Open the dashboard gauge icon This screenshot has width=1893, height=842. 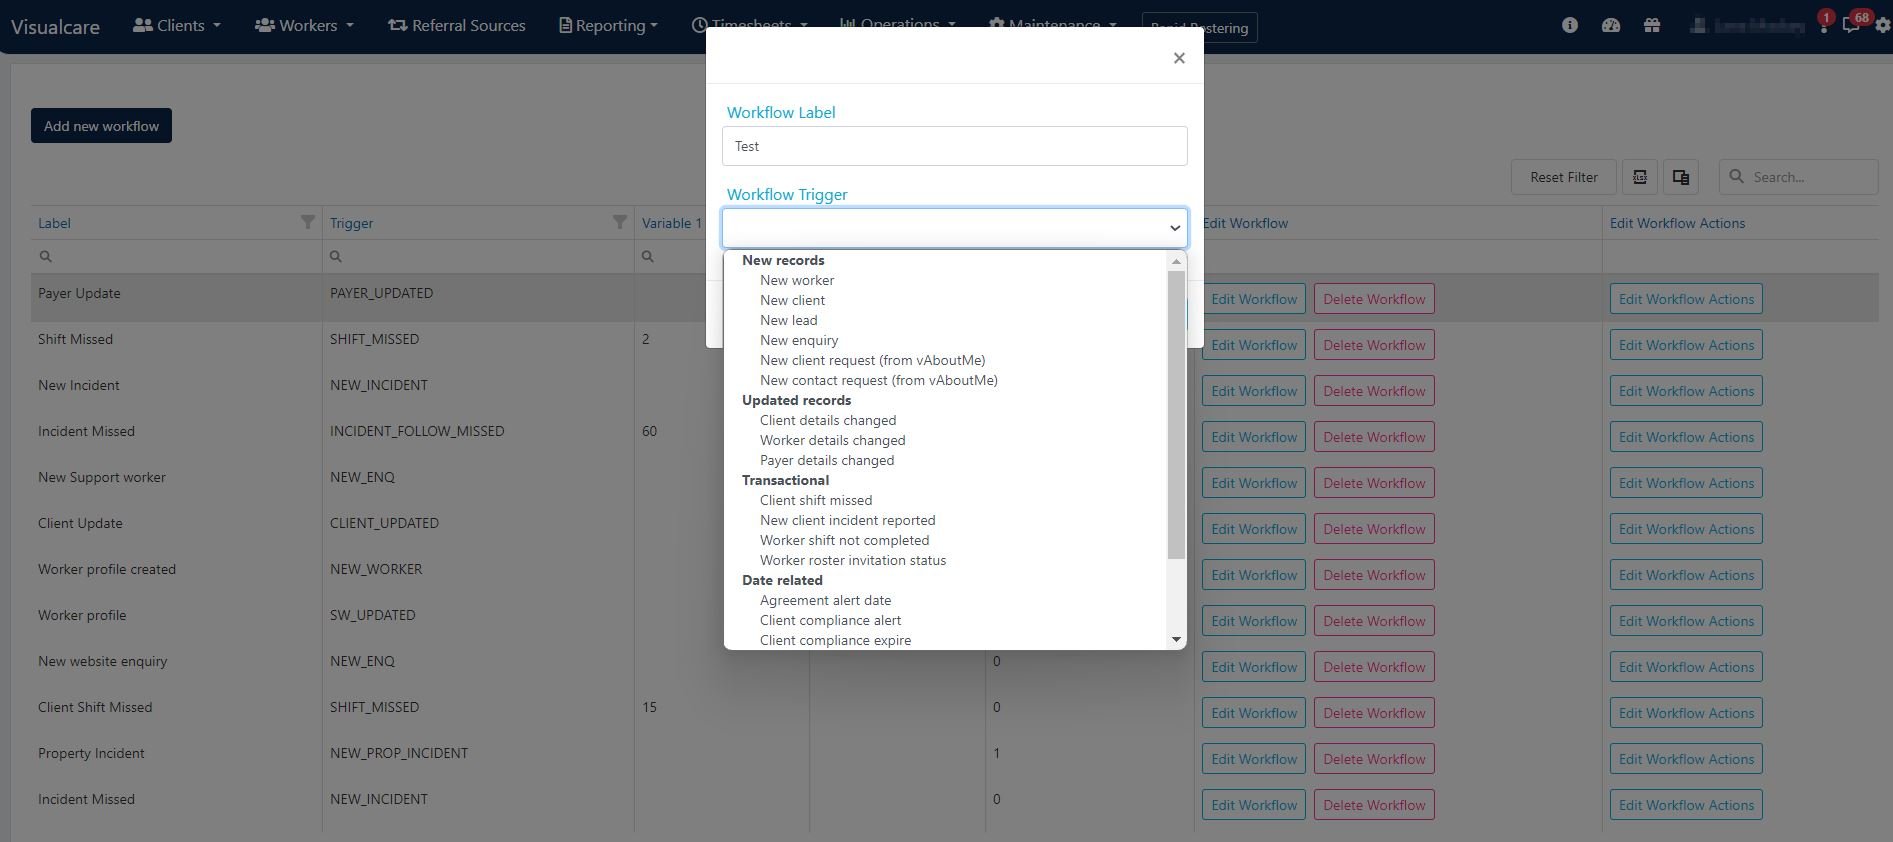click(1610, 26)
